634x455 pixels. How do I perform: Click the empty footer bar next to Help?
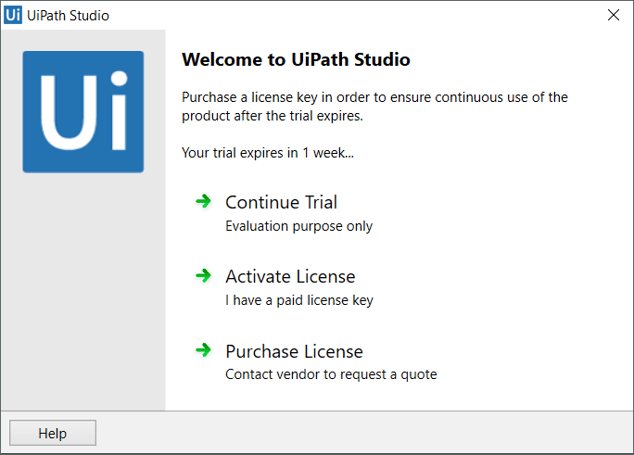(x=364, y=433)
